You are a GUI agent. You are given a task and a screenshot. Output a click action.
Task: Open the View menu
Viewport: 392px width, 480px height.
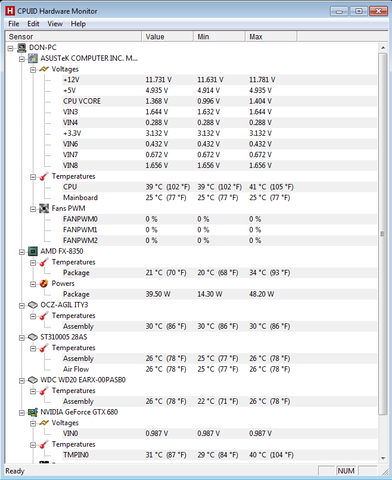tap(55, 24)
